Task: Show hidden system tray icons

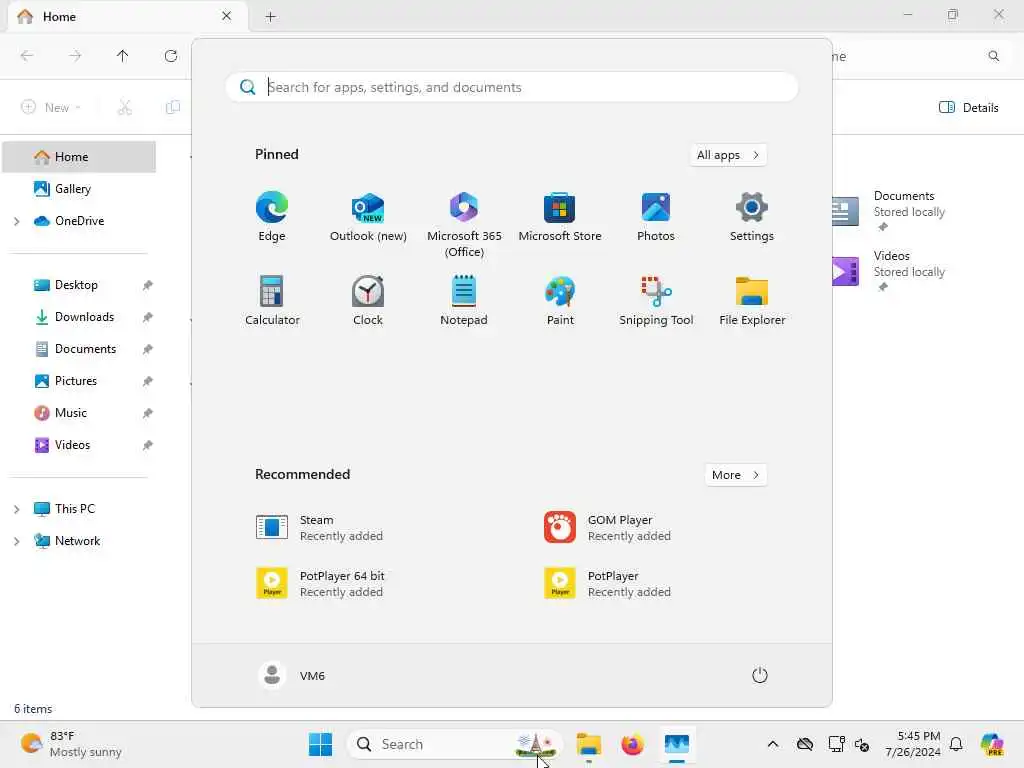Action: click(x=773, y=744)
